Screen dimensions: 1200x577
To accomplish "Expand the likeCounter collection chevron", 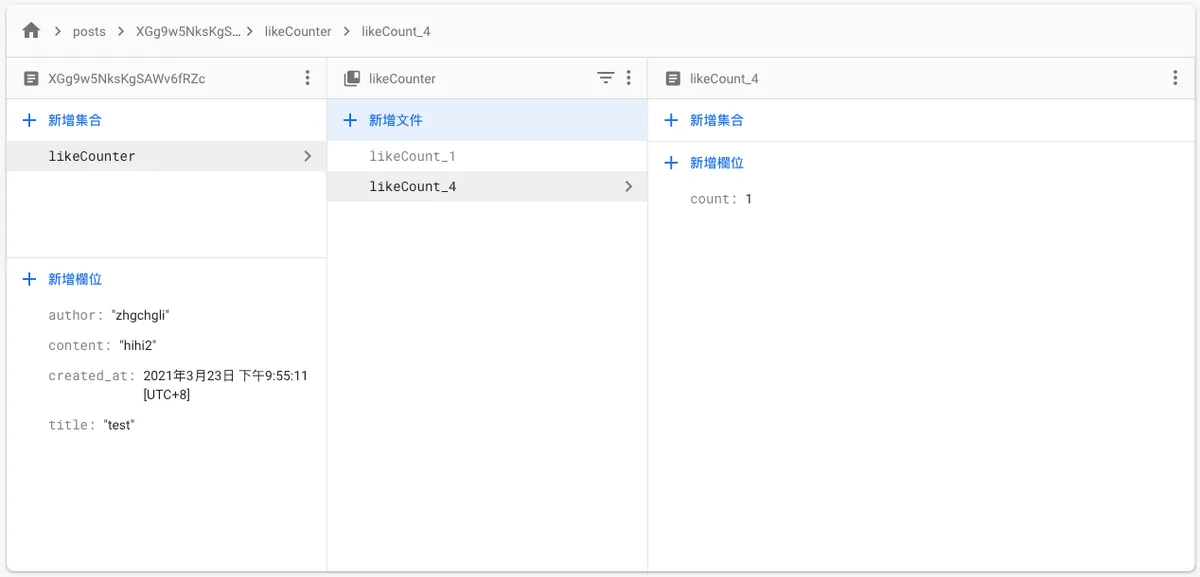I will (307, 156).
